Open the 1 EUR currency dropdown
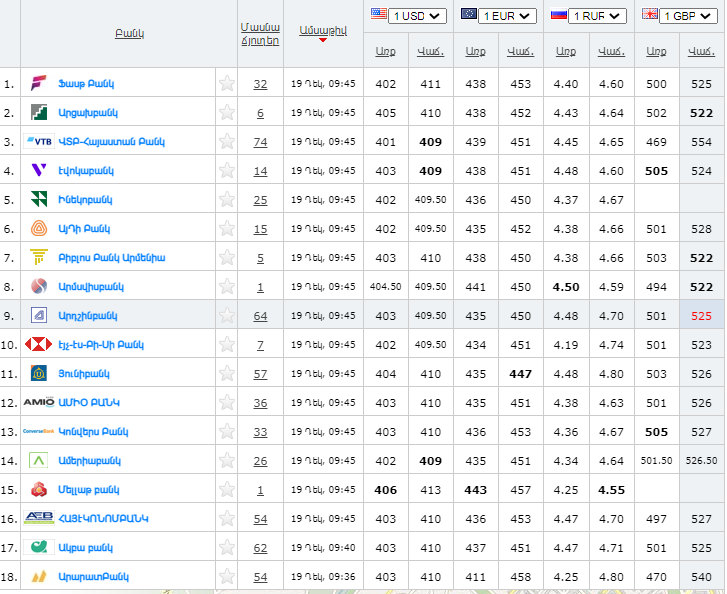Screen dimensions: 727x594 pyautogui.click(x=507, y=16)
